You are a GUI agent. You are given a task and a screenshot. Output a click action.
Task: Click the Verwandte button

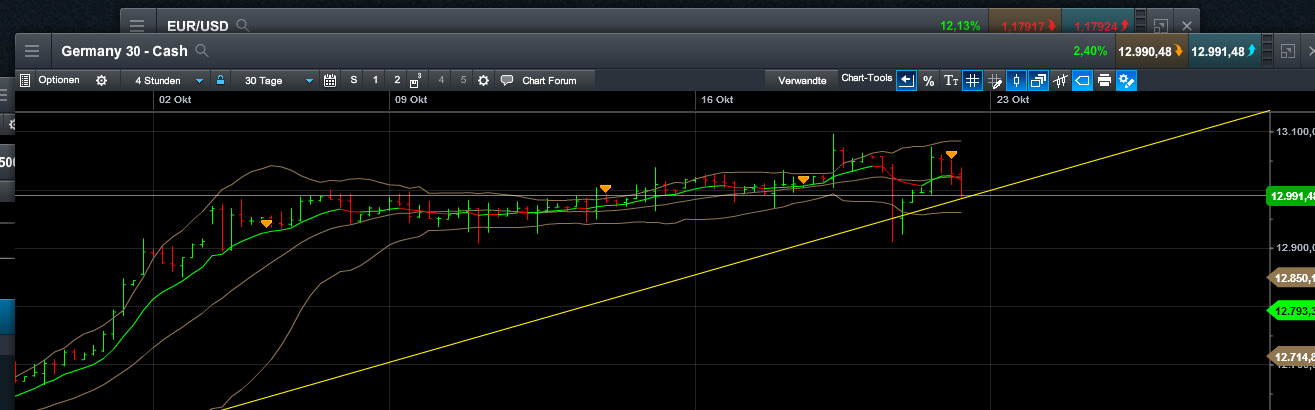(x=802, y=80)
